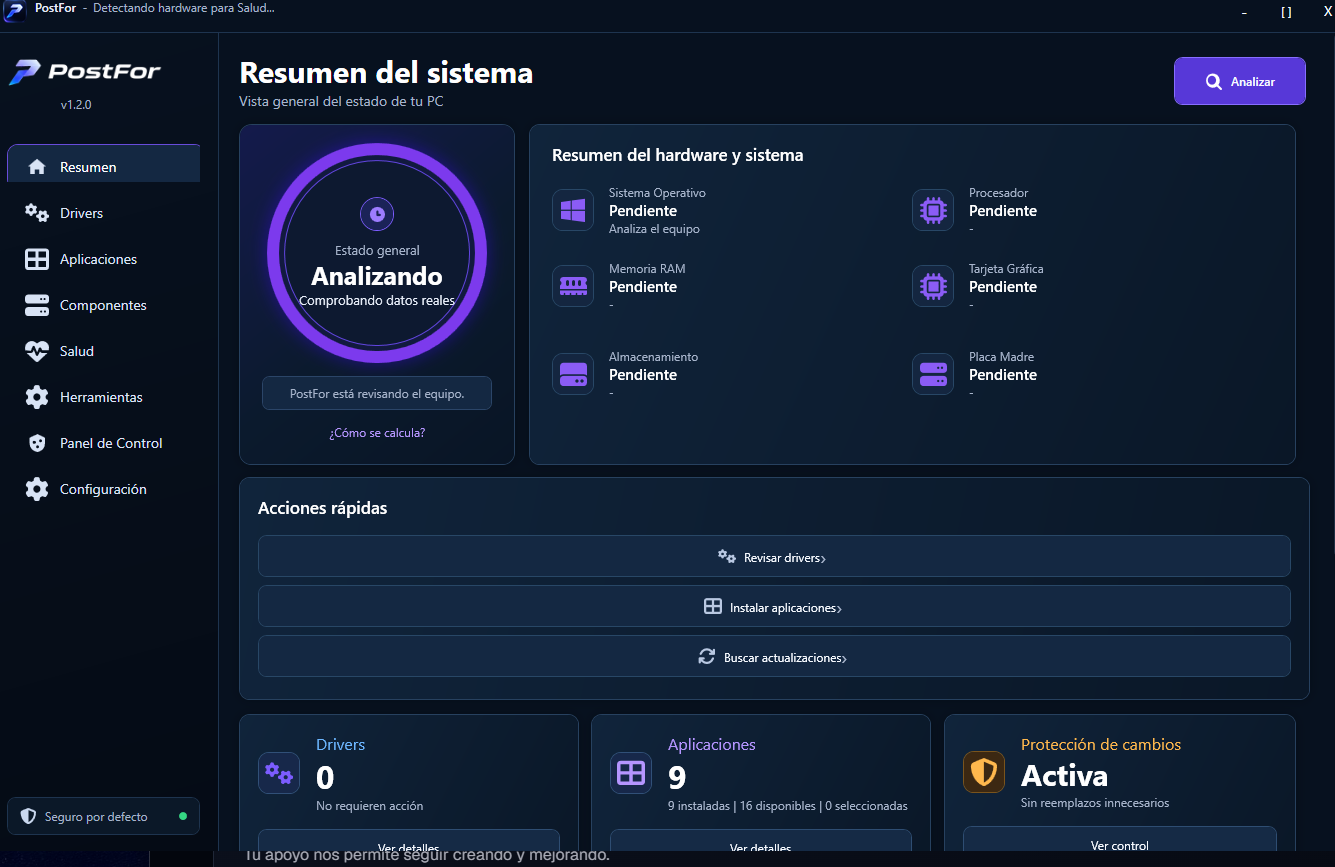
Task: Click the grid icon beside Aplicaciones menu
Action: [x=37, y=259]
